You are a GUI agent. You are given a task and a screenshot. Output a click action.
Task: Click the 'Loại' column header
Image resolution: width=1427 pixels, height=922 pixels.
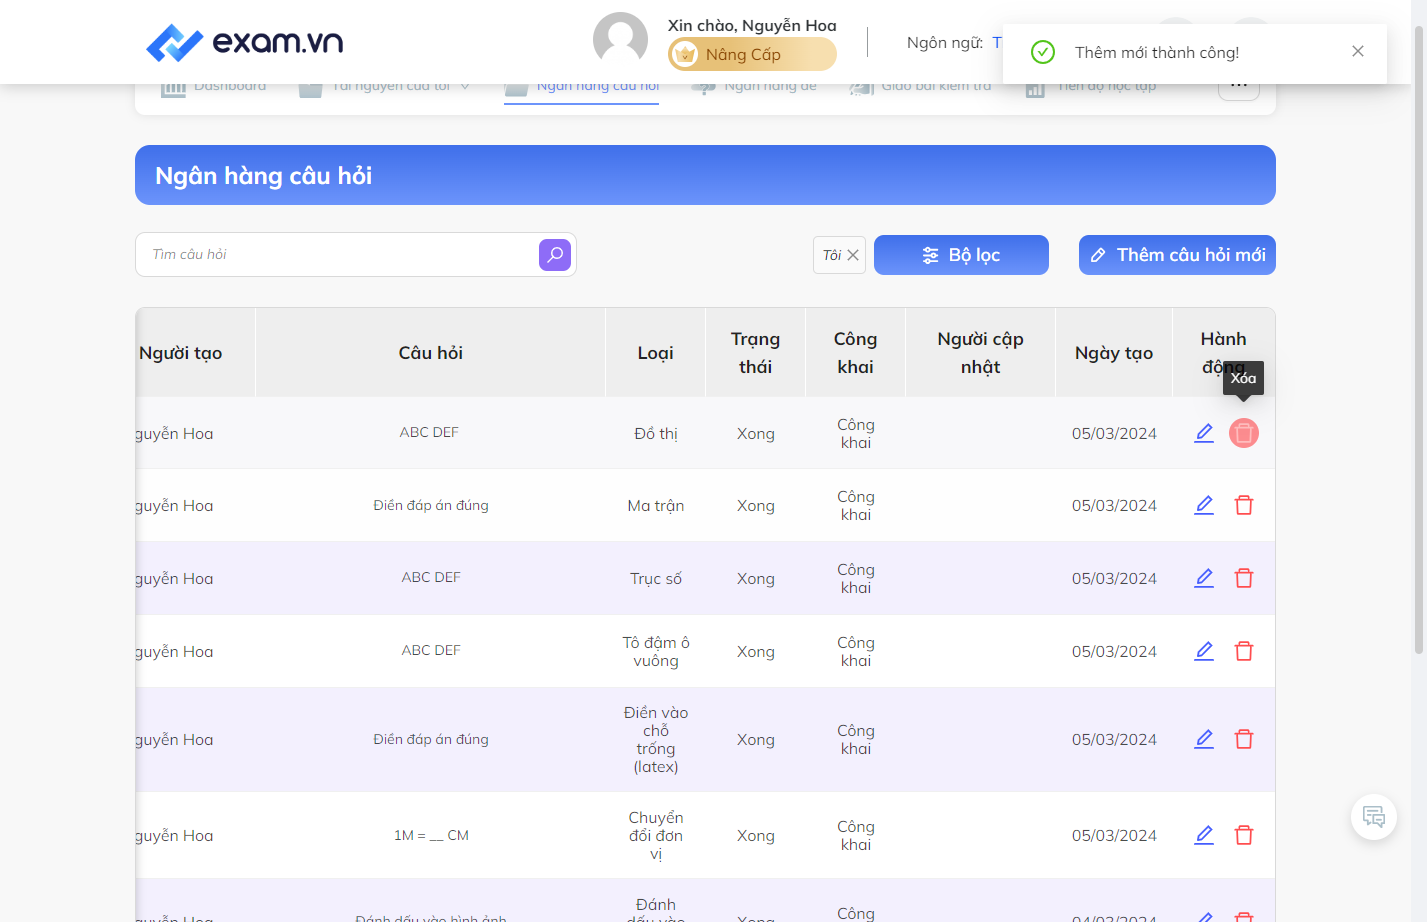tap(656, 353)
